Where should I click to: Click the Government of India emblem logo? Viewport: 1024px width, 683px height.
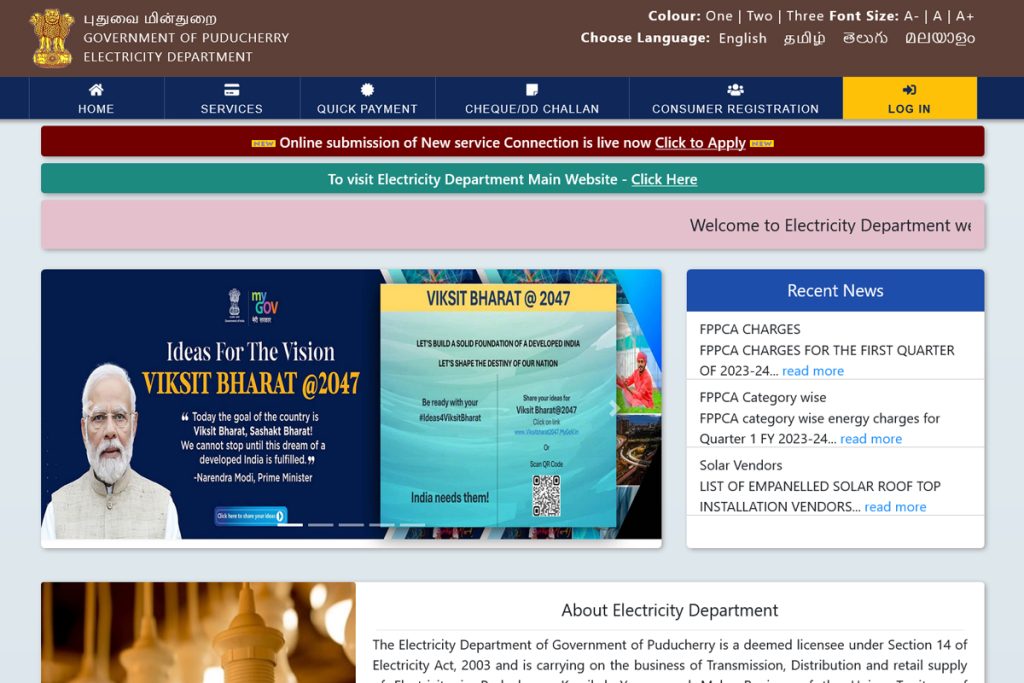click(x=52, y=38)
